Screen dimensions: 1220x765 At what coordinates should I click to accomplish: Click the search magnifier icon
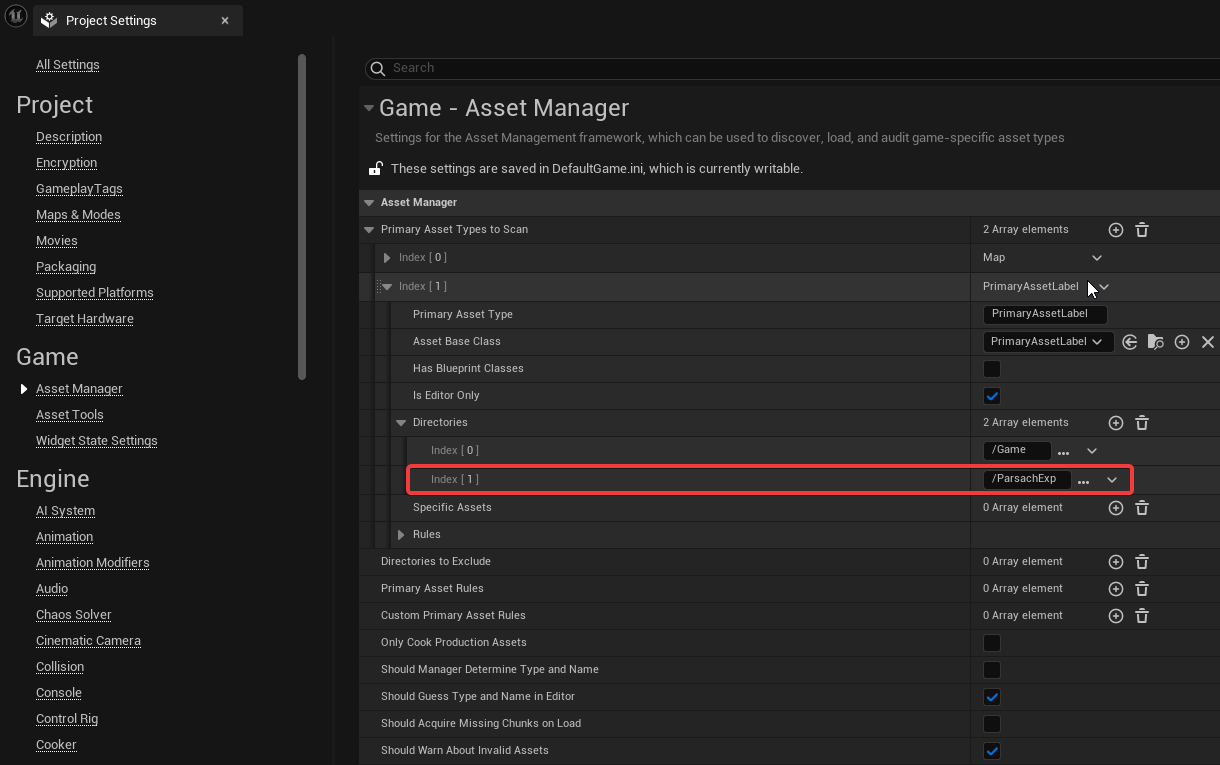point(378,68)
